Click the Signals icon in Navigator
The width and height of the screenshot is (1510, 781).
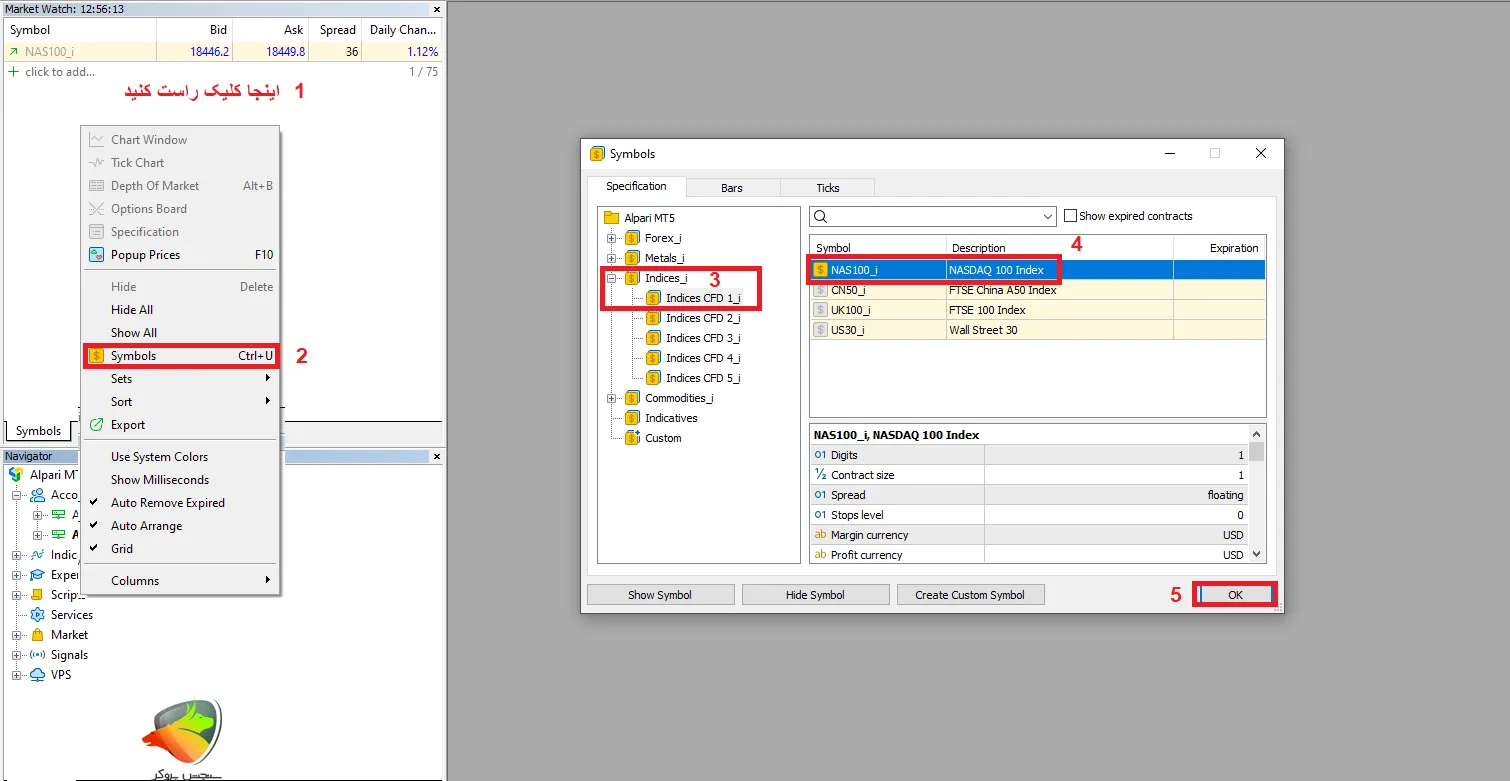pyautogui.click(x=37, y=655)
